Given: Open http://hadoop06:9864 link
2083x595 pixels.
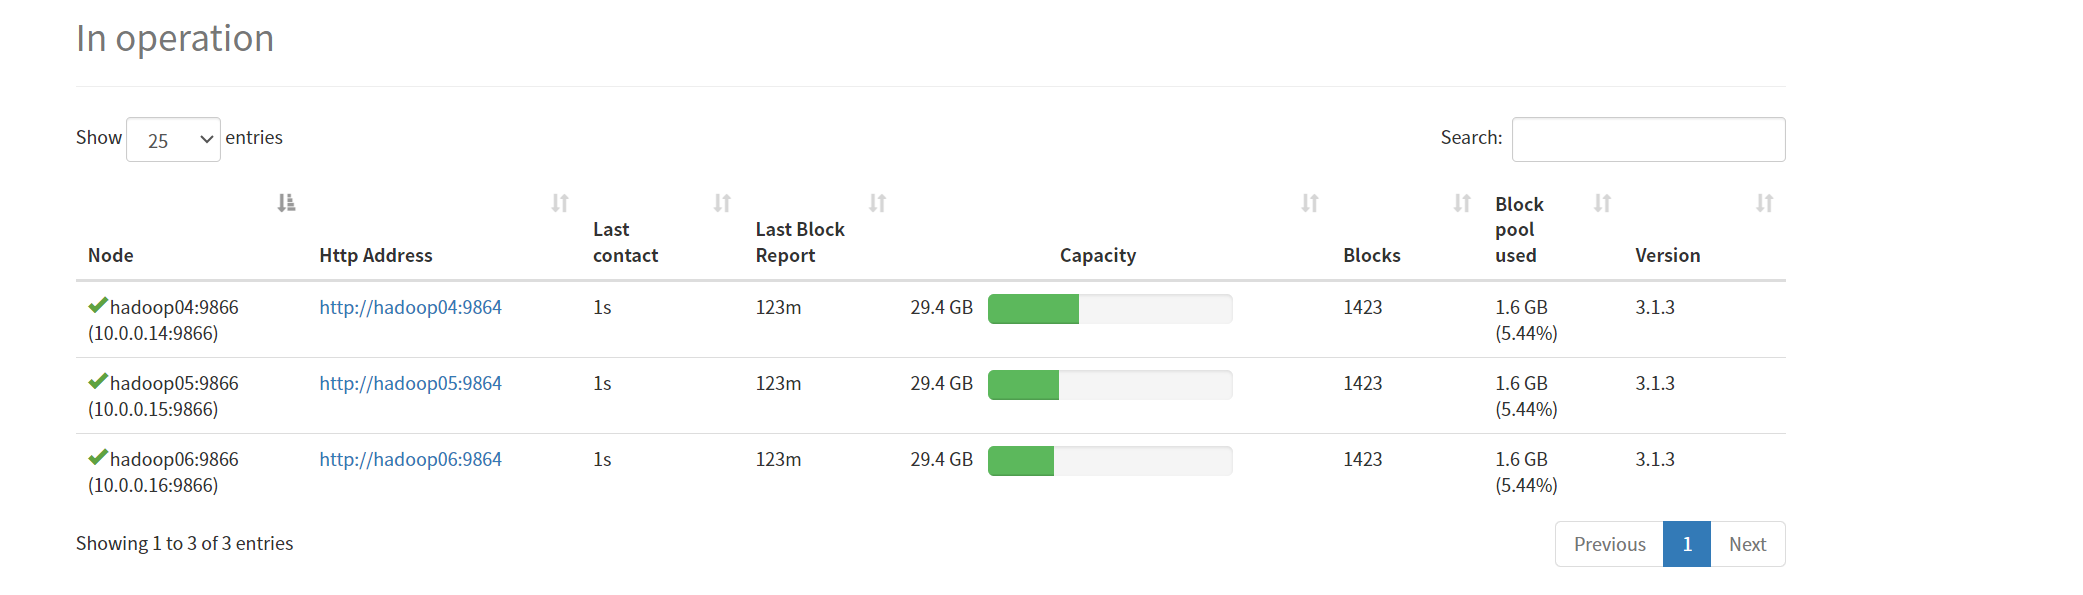Looking at the screenshot, I should [x=410, y=459].
